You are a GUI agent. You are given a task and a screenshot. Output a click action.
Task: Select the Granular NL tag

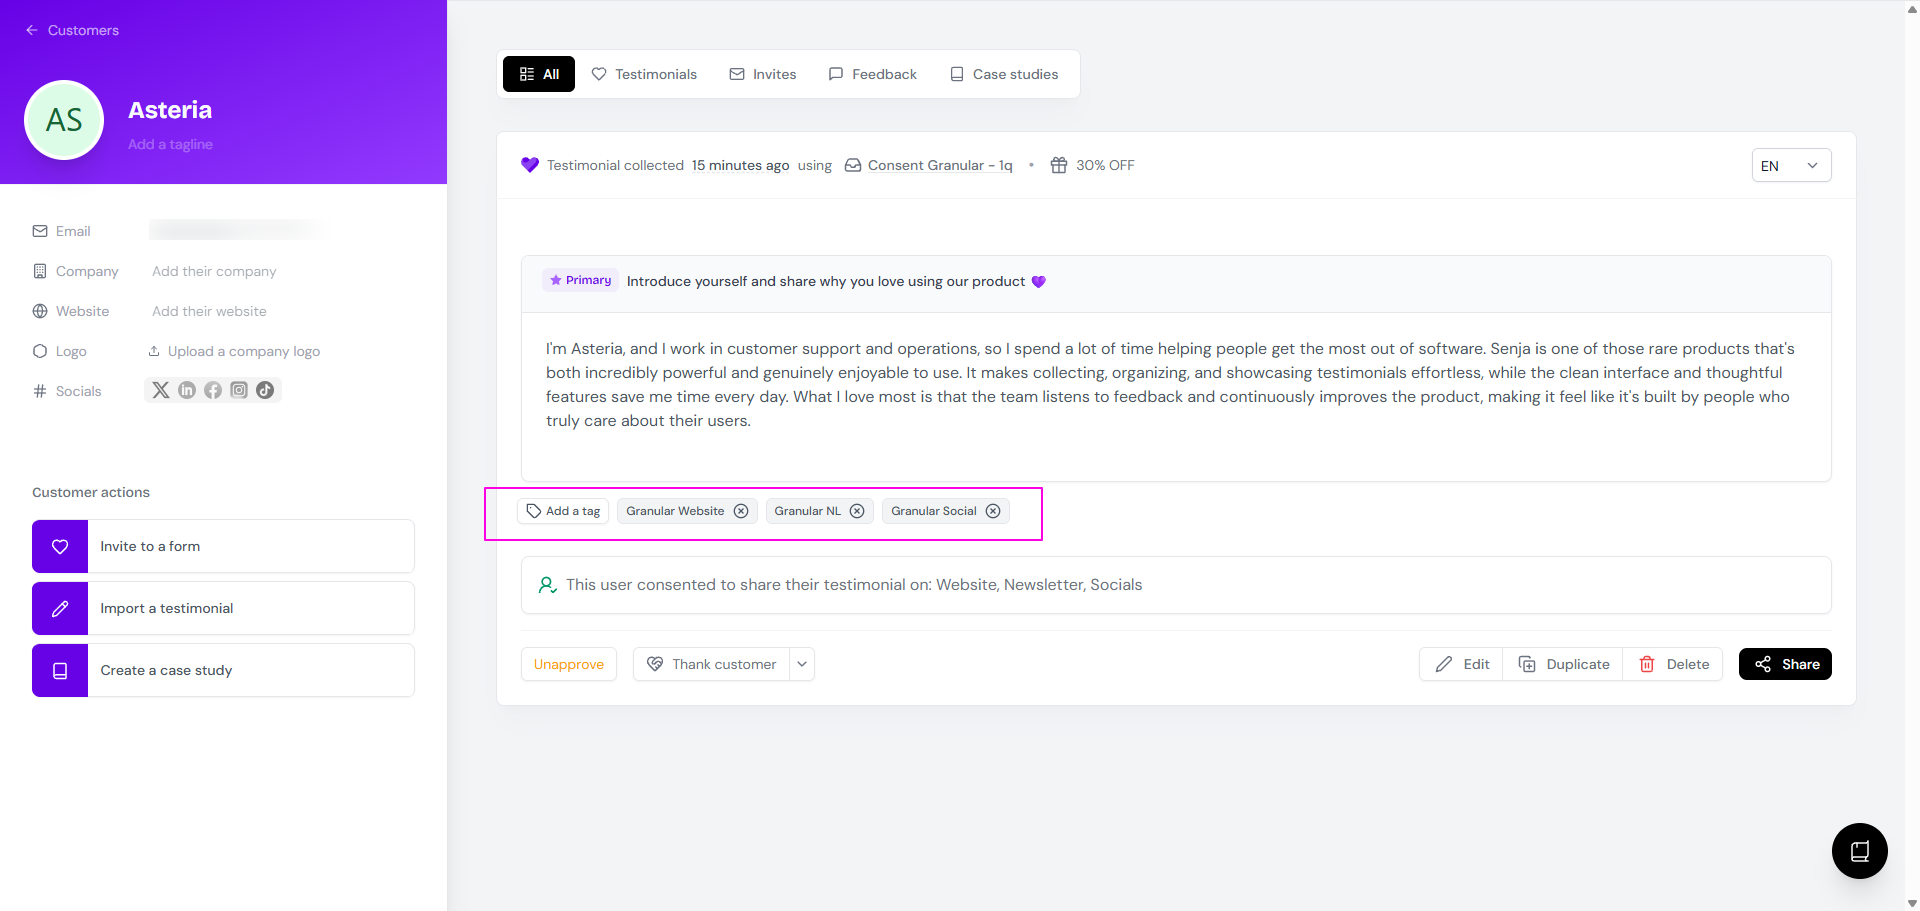coord(807,511)
